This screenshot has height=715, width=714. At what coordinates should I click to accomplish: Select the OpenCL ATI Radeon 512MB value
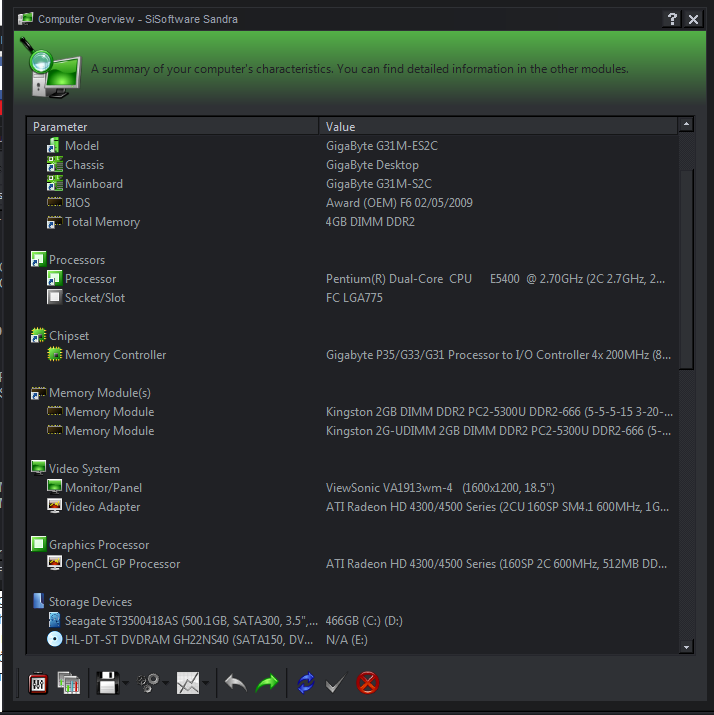tap(497, 563)
